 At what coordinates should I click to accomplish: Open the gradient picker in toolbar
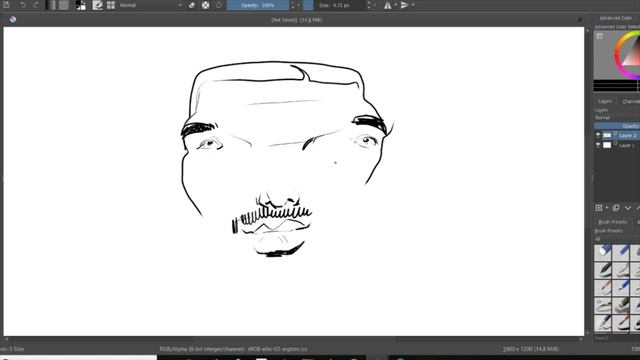click(x=51, y=5)
